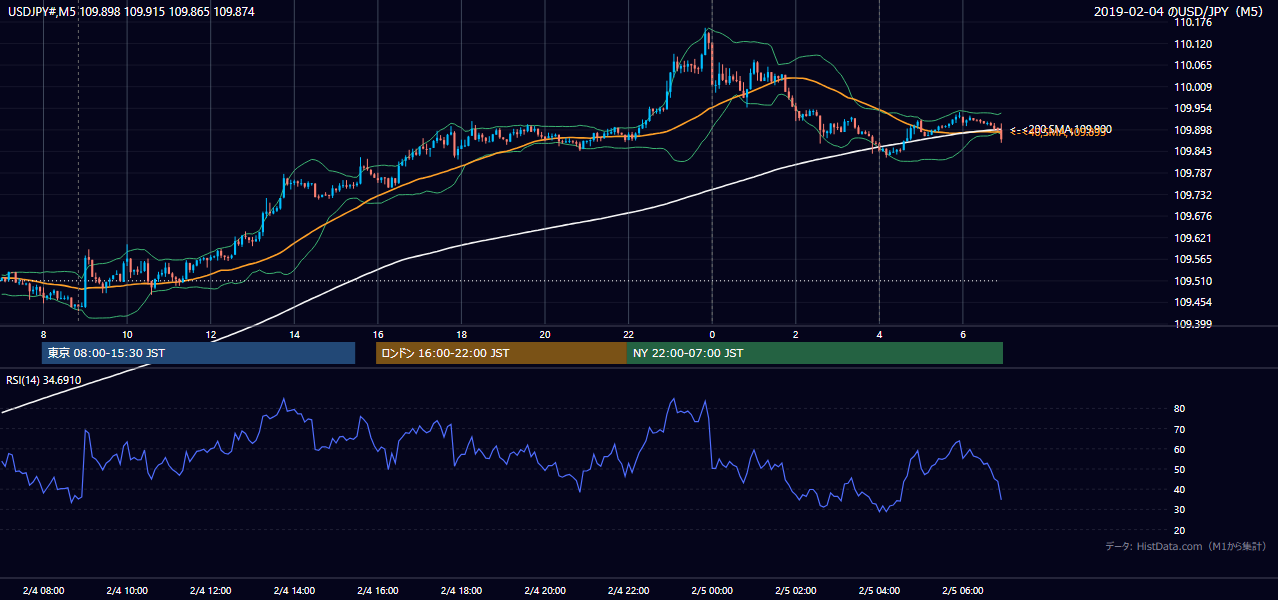Click price axis label 110.009

1194,87
